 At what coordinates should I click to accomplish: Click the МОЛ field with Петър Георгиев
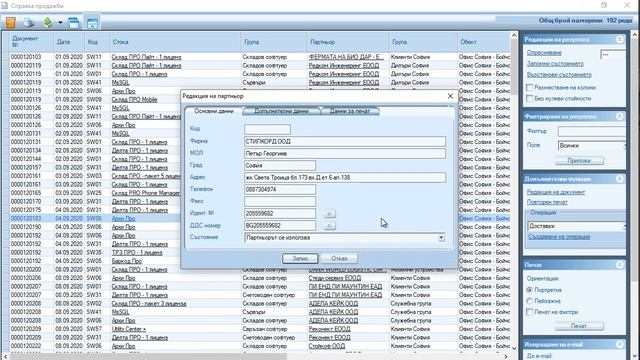(x=345, y=153)
